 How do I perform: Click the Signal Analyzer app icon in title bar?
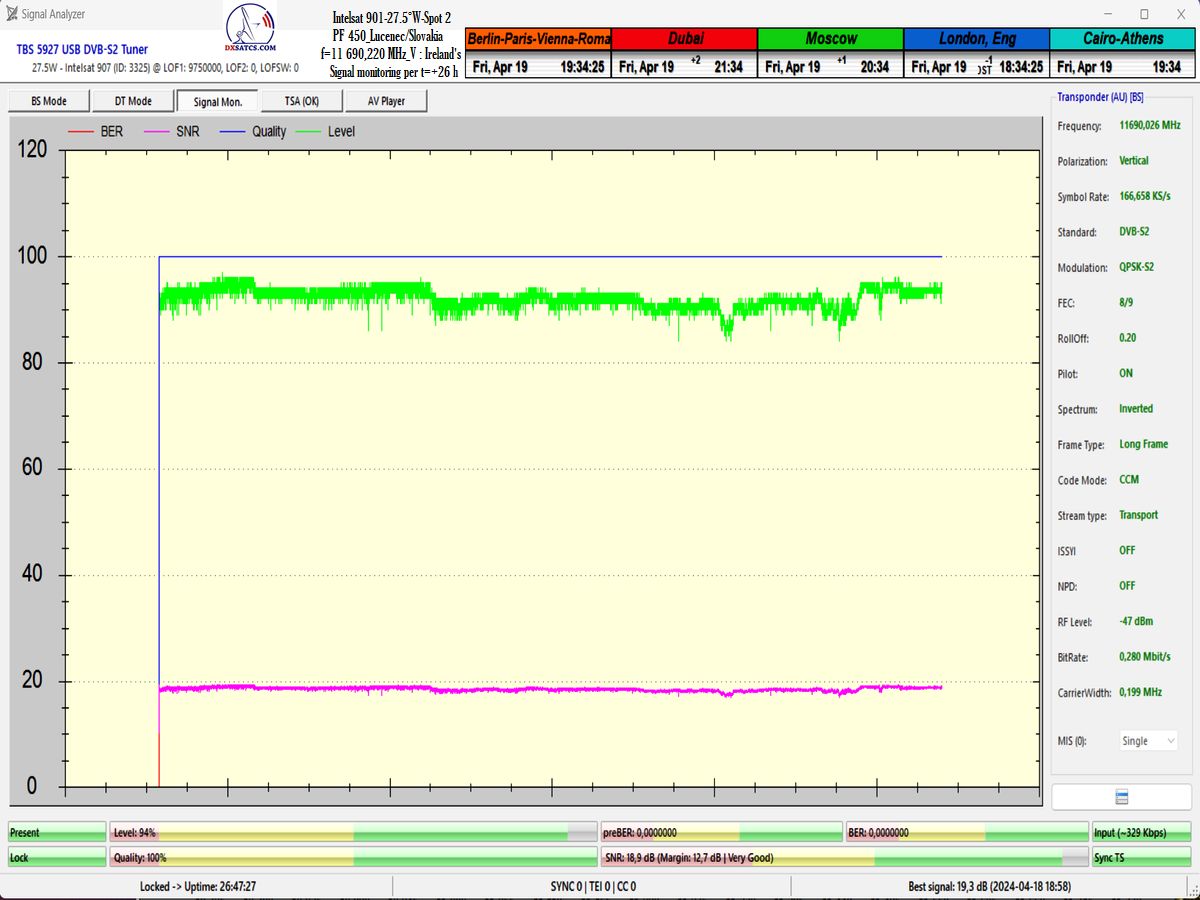click(11, 14)
